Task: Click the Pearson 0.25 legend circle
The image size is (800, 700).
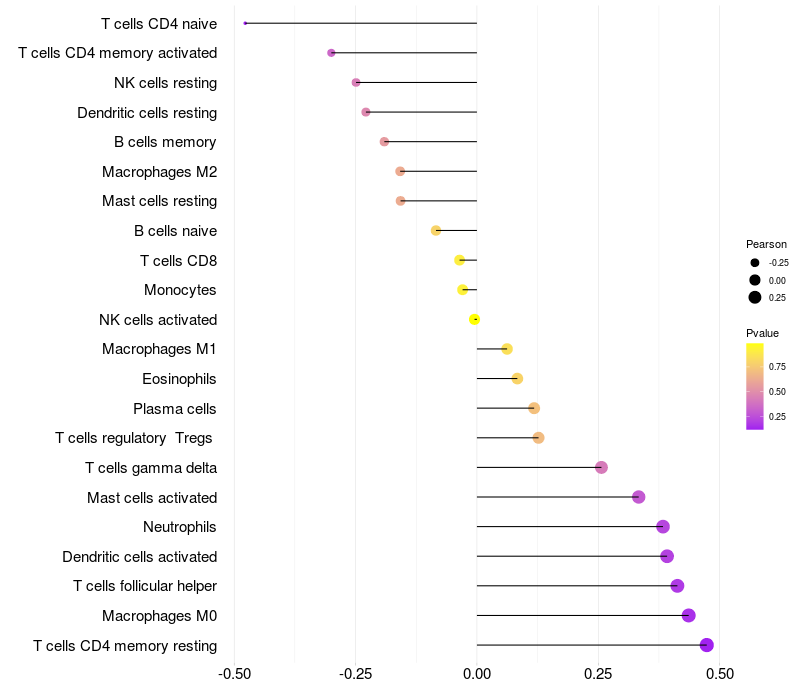Action: tap(755, 297)
